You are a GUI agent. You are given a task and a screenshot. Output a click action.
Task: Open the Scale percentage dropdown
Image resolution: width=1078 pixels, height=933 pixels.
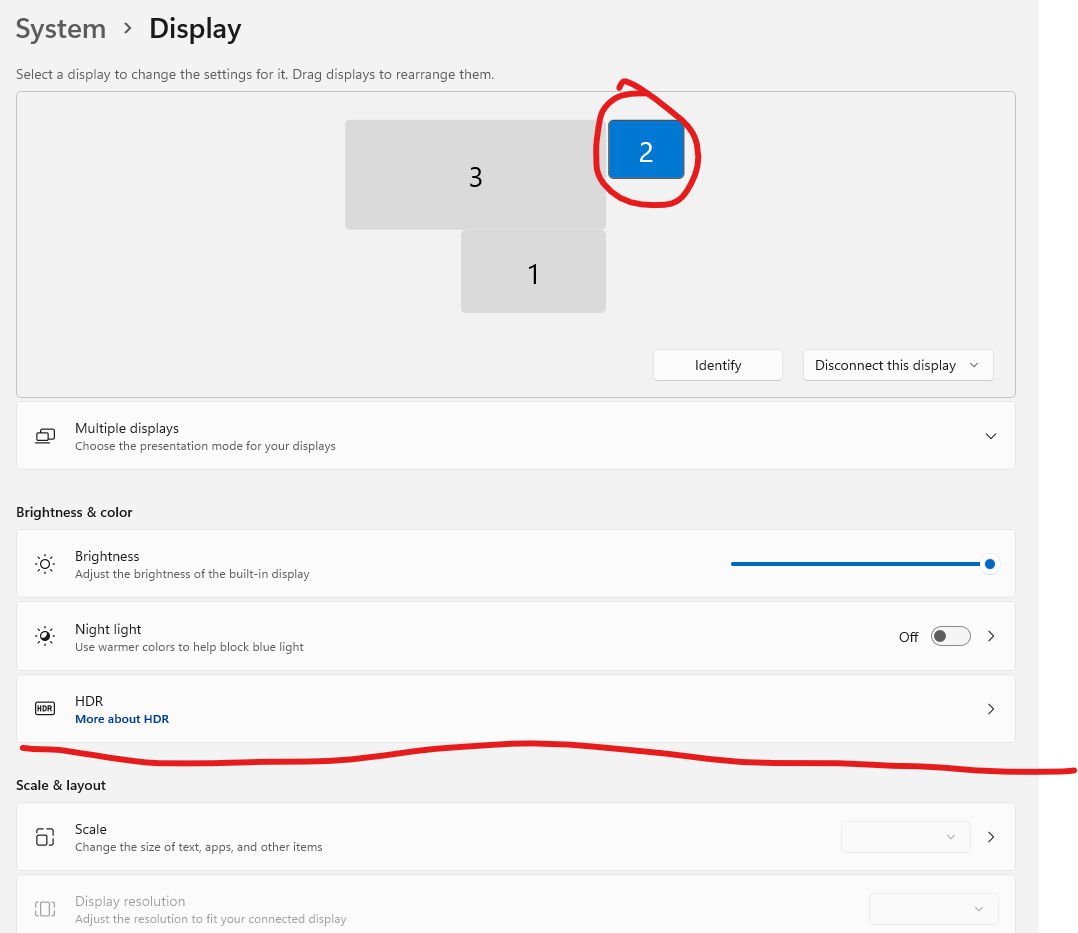[x=905, y=837]
